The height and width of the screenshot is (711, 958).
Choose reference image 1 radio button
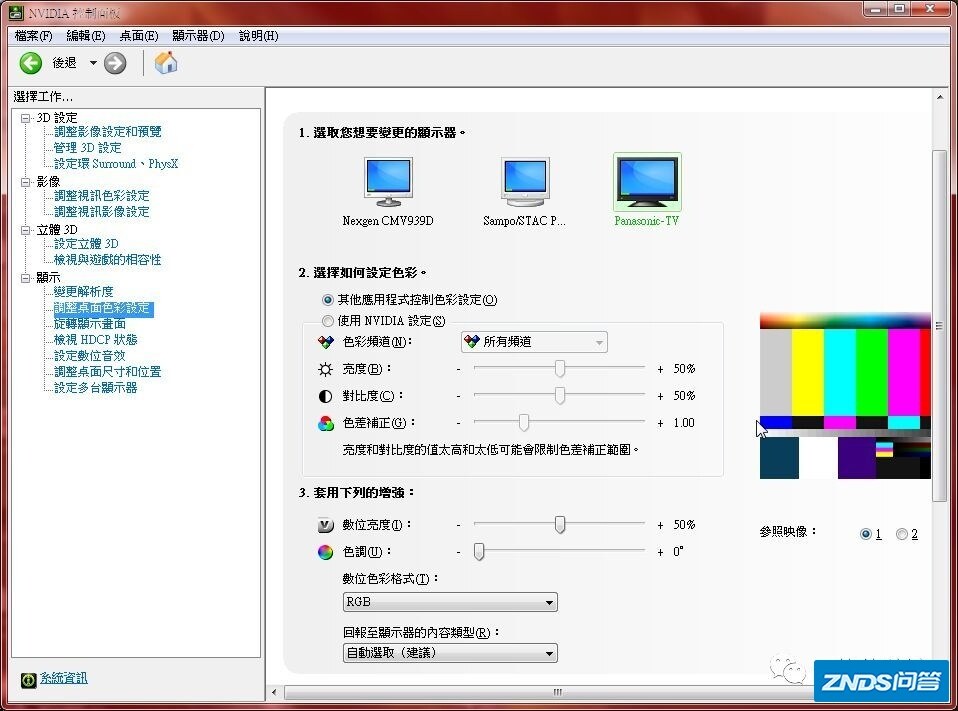[x=865, y=534]
